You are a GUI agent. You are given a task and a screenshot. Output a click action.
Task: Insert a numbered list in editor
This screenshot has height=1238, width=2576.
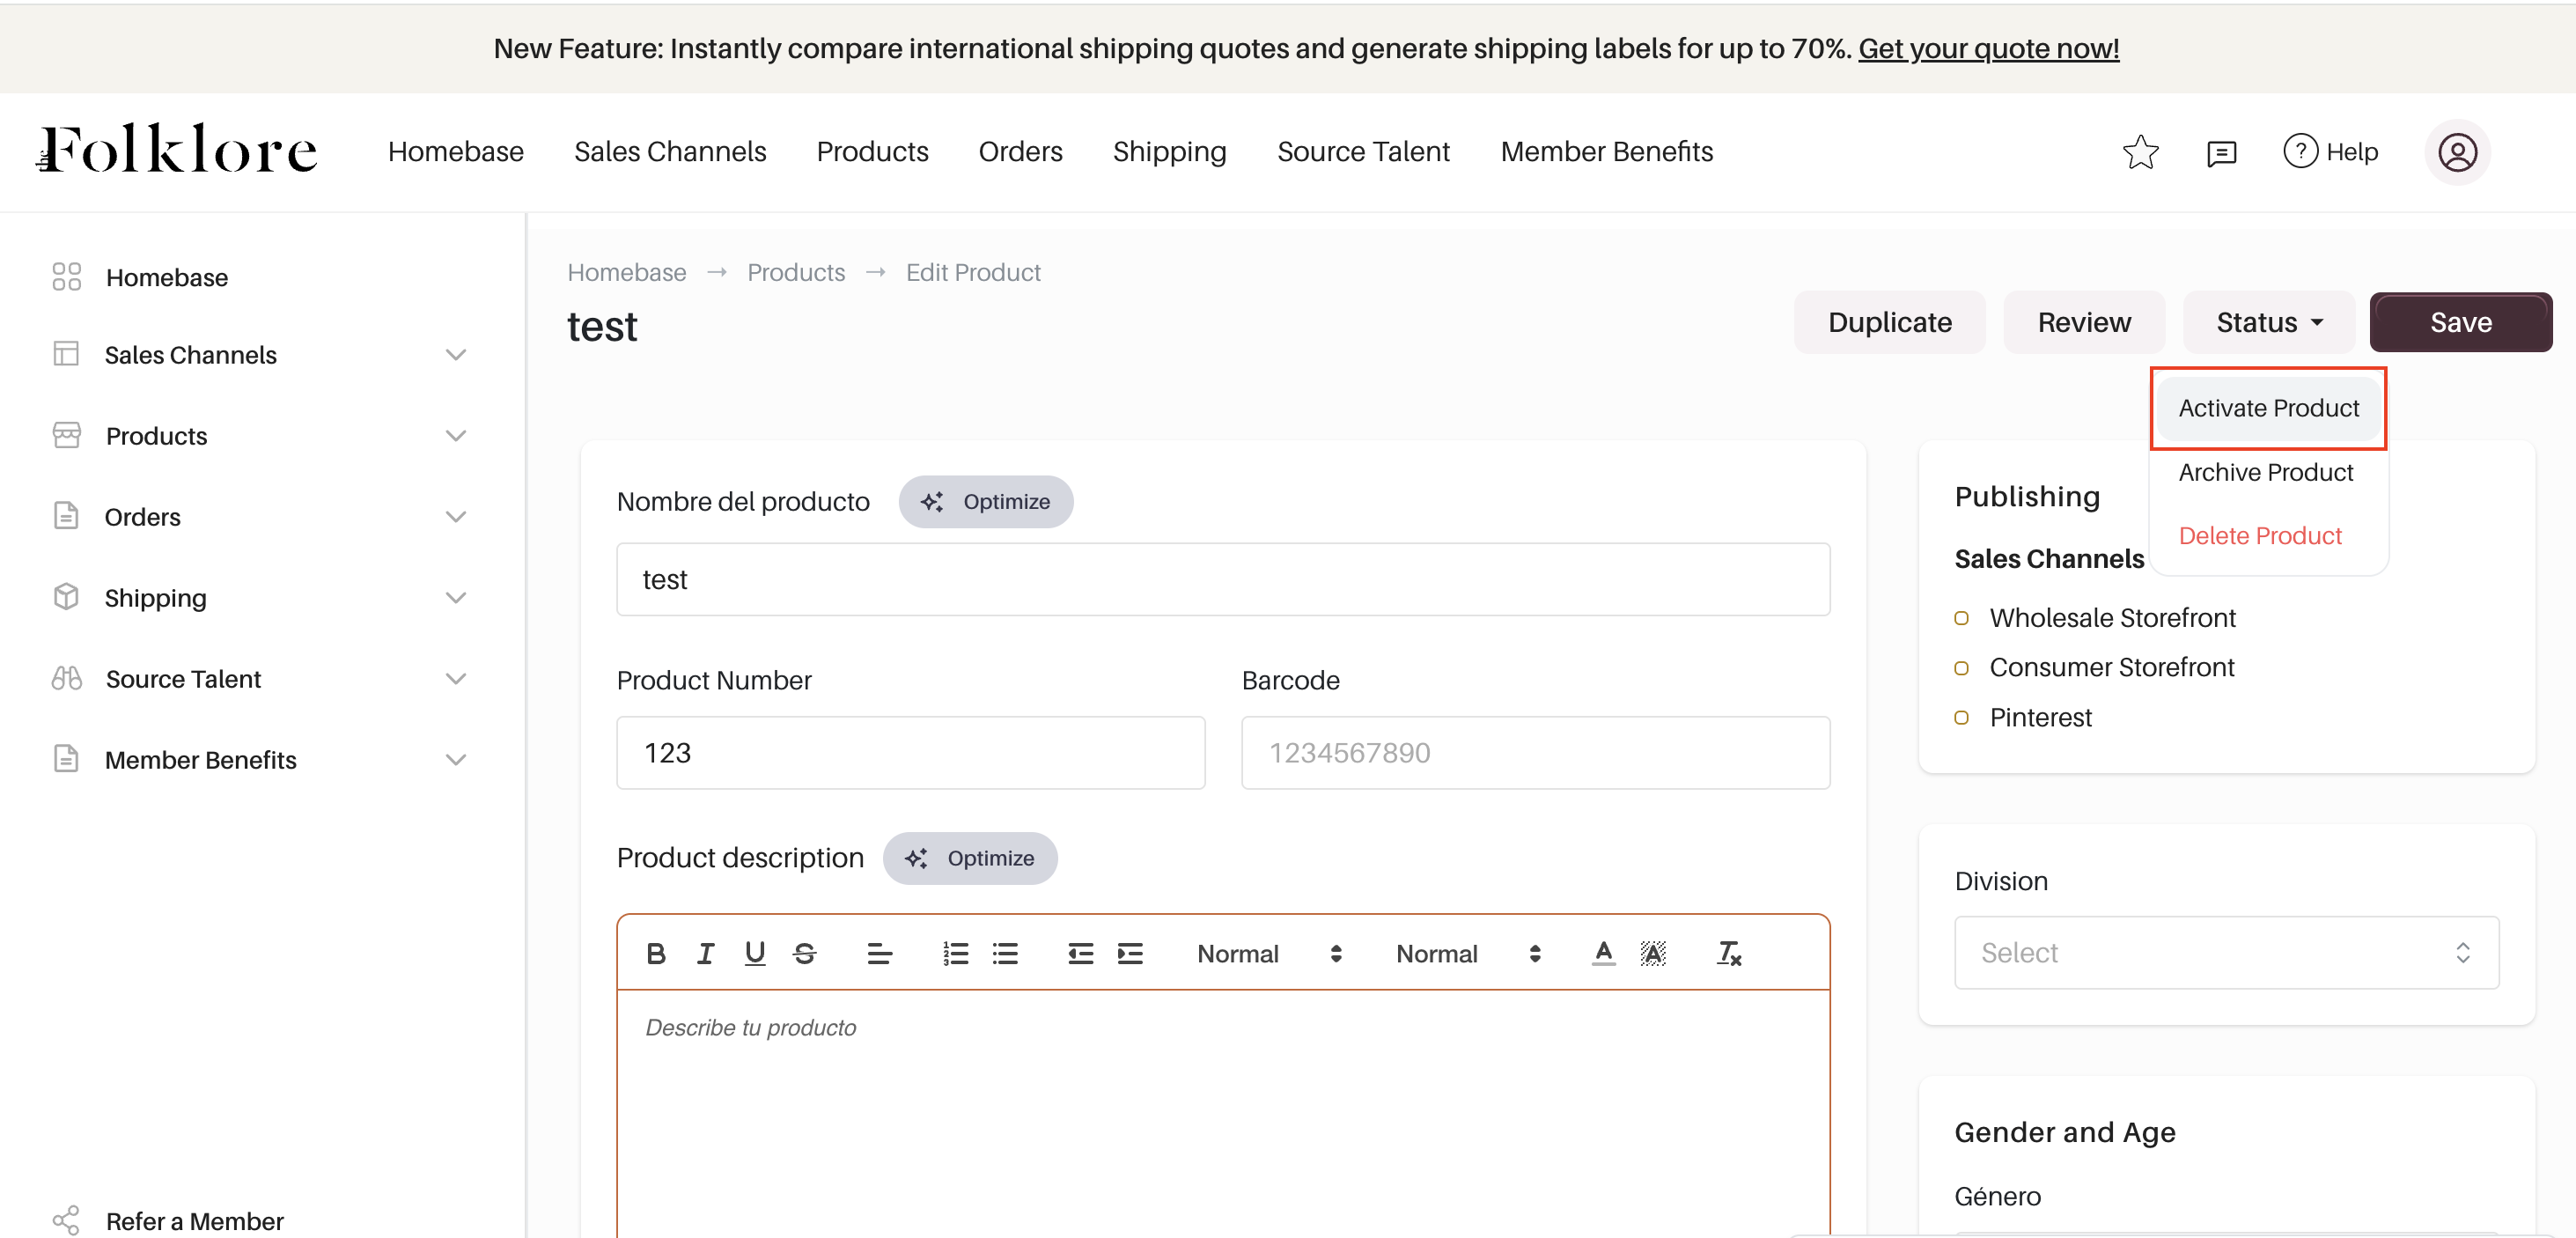pos(955,953)
